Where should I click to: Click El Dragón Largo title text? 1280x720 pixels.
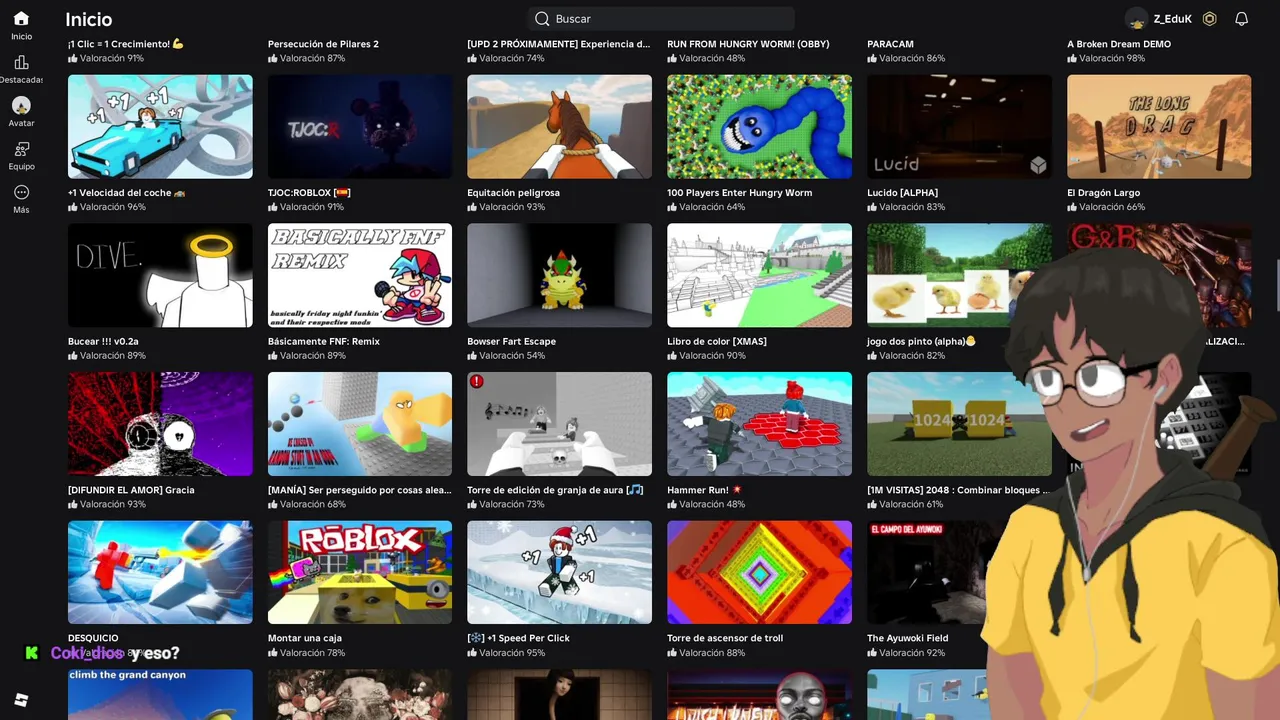1103,193
